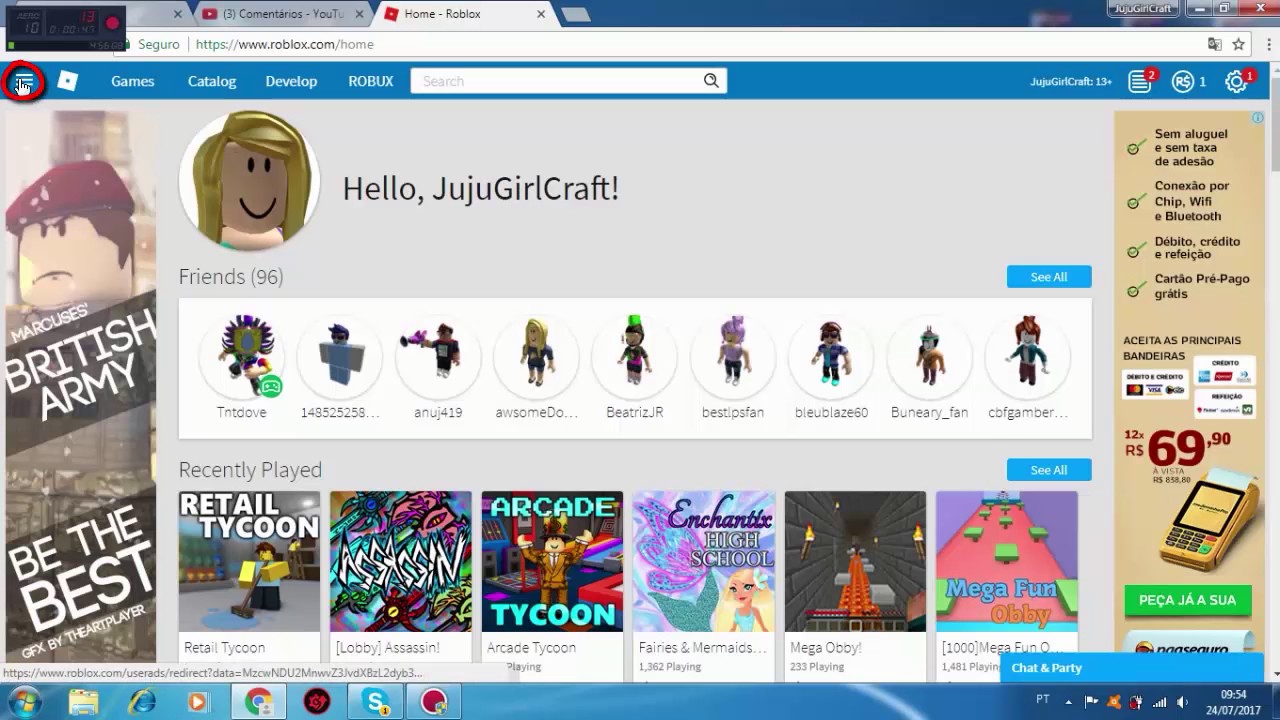Open the Arcade Tycoon game thumbnail
Viewport: 1280px width, 720px height.
pyautogui.click(x=552, y=561)
